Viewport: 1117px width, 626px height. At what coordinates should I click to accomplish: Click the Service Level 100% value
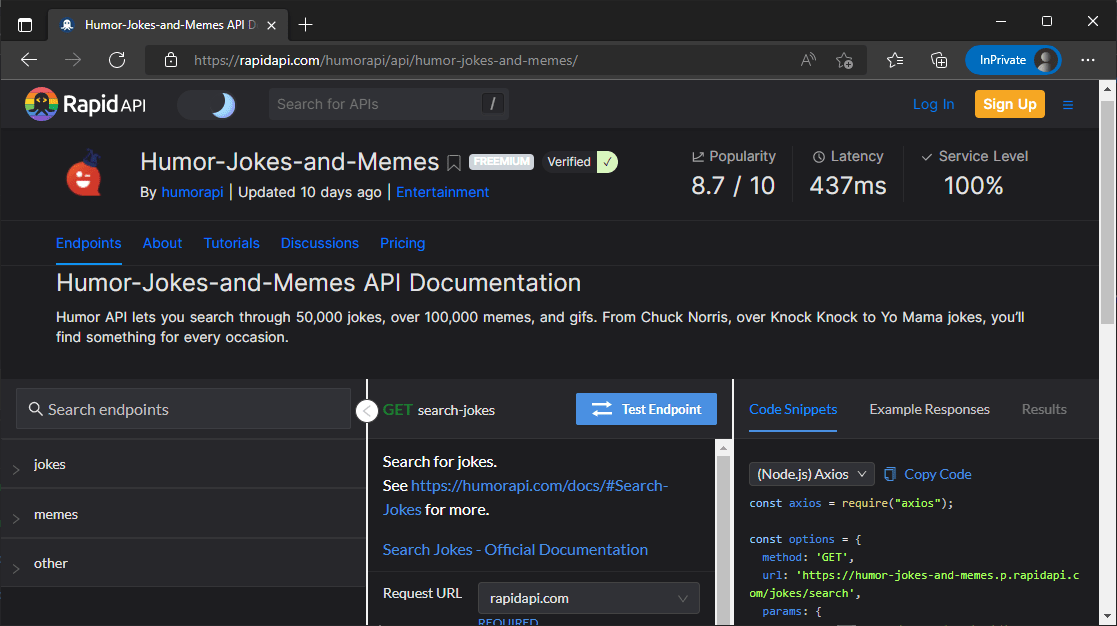pyautogui.click(x=973, y=186)
